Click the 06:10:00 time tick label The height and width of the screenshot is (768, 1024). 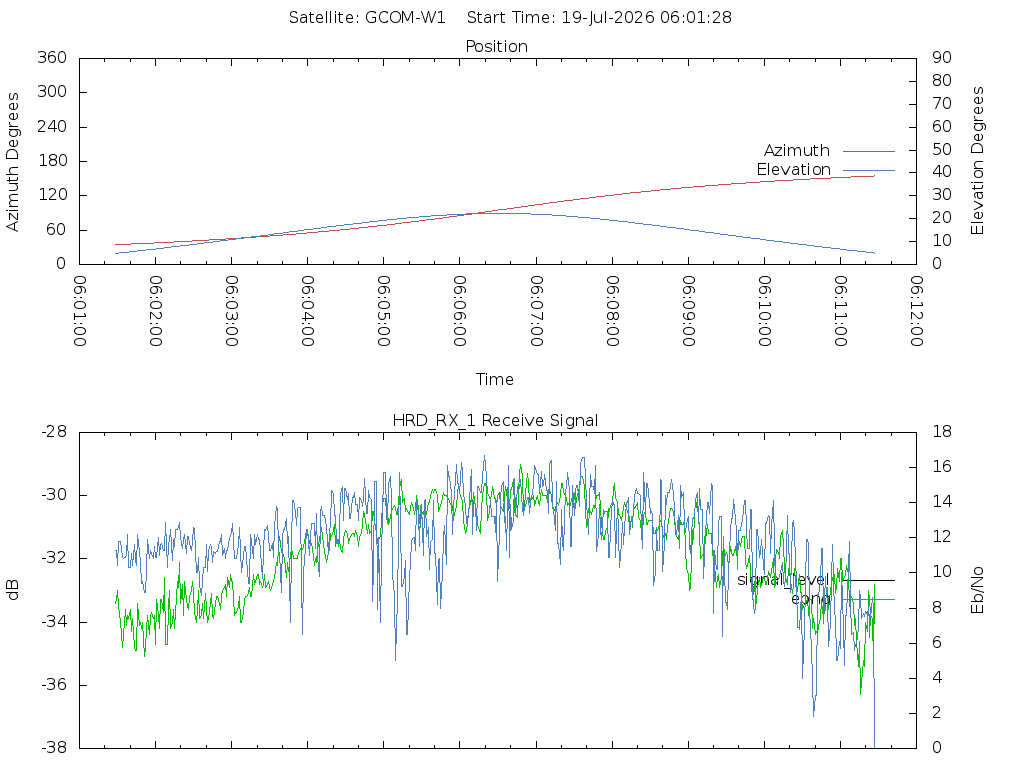point(765,311)
